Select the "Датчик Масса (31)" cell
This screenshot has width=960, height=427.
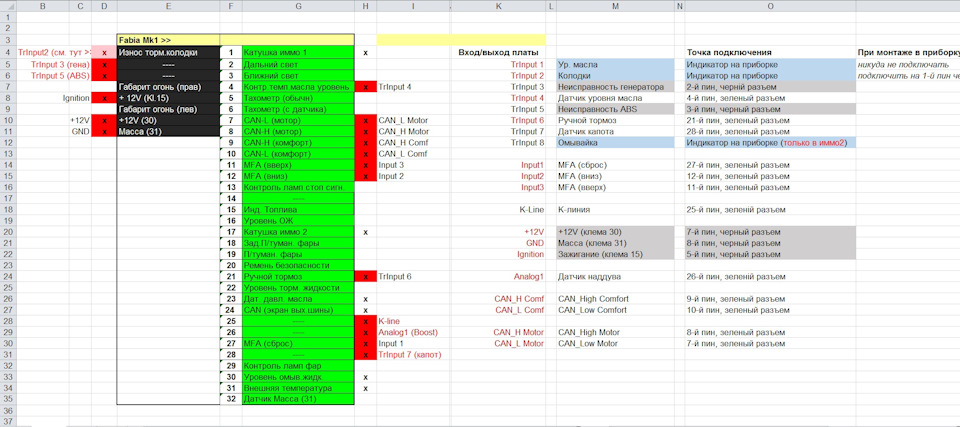(x=298, y=399)
